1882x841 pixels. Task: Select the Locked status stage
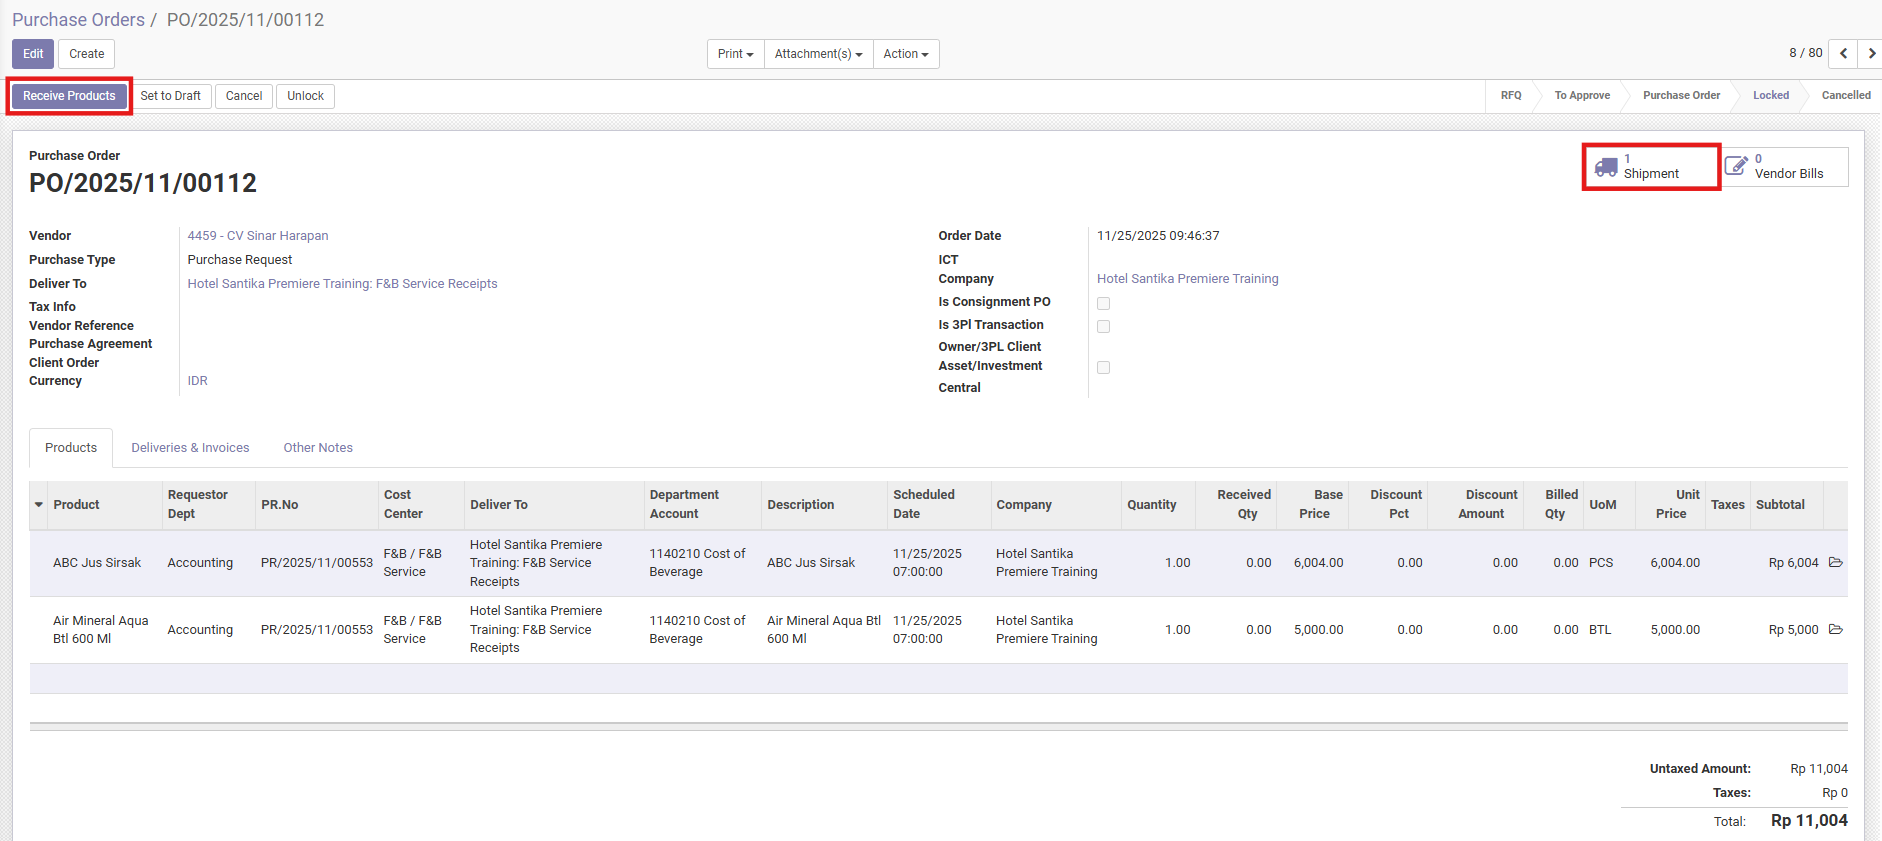click(1770, 96)
